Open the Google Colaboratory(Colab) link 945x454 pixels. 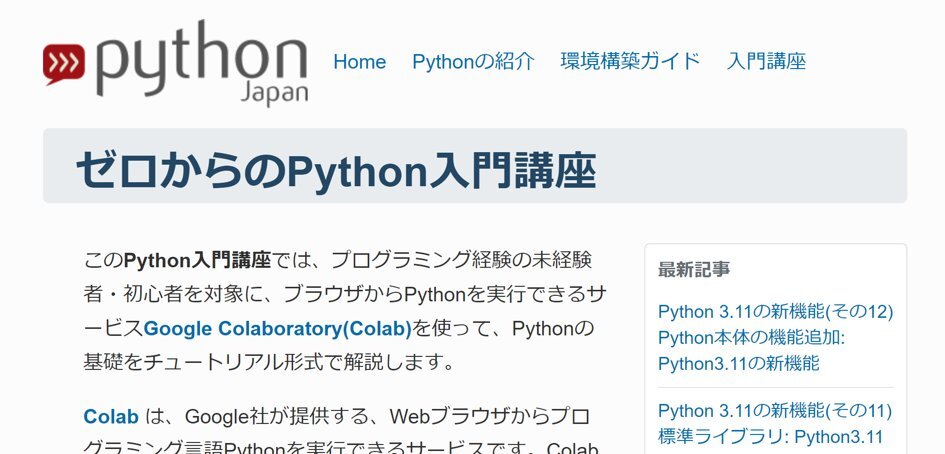(278, 328)
